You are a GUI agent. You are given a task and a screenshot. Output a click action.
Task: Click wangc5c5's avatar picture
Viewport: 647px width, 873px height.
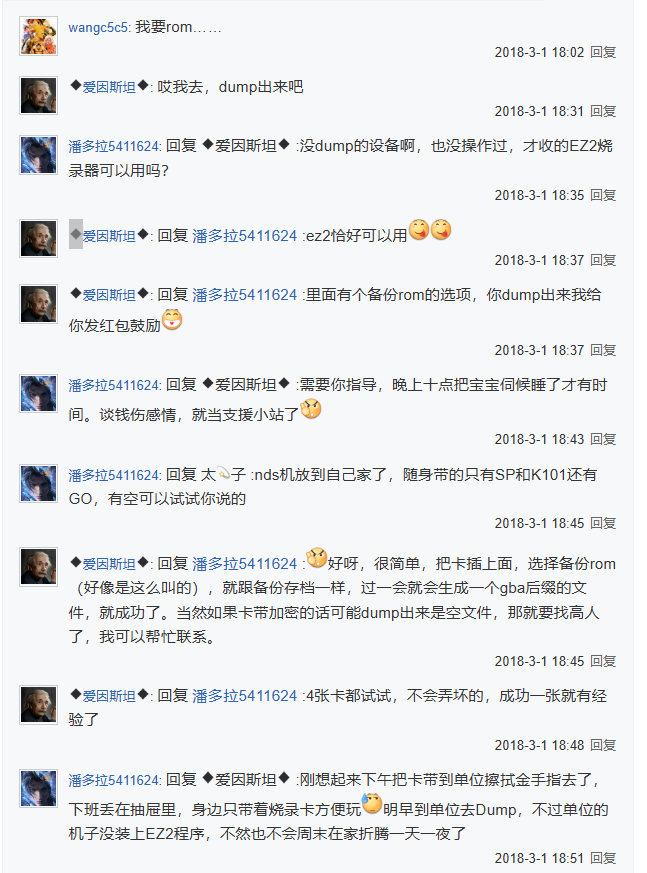38,36
